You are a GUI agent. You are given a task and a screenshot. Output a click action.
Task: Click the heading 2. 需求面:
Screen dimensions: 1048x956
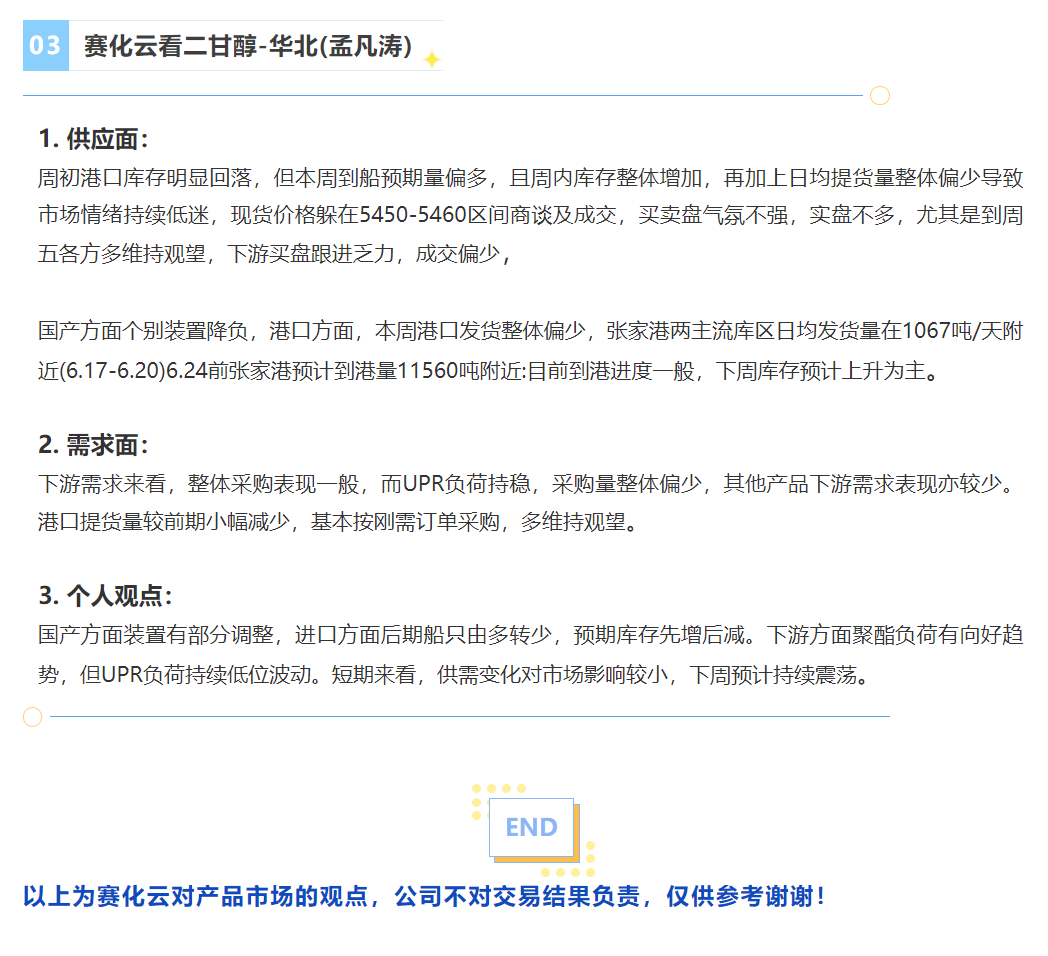(x=93, y=445)
